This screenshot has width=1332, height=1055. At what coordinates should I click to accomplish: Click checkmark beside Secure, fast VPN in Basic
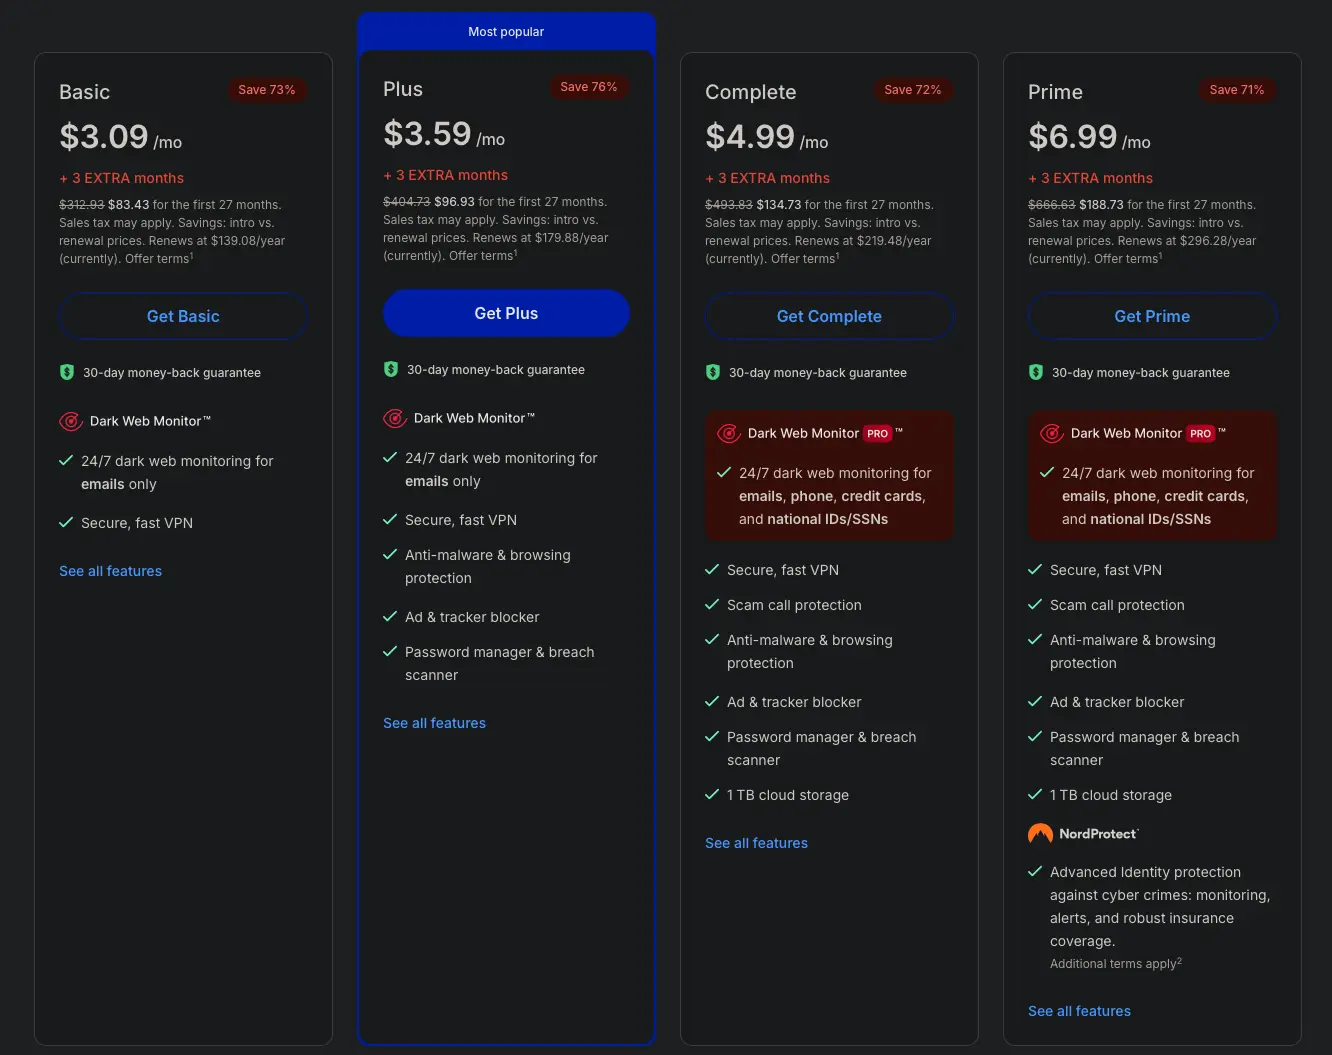(x=66, y=522)
